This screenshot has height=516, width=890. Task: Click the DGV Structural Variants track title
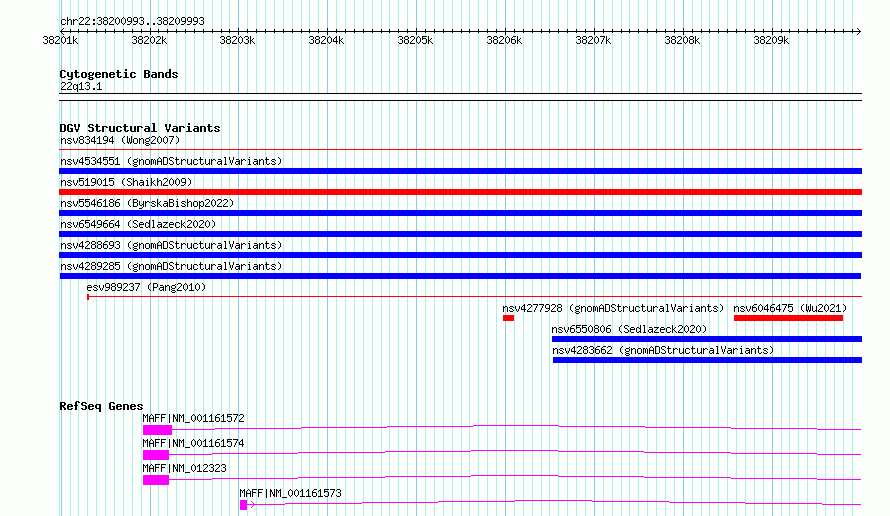(140, 128)
